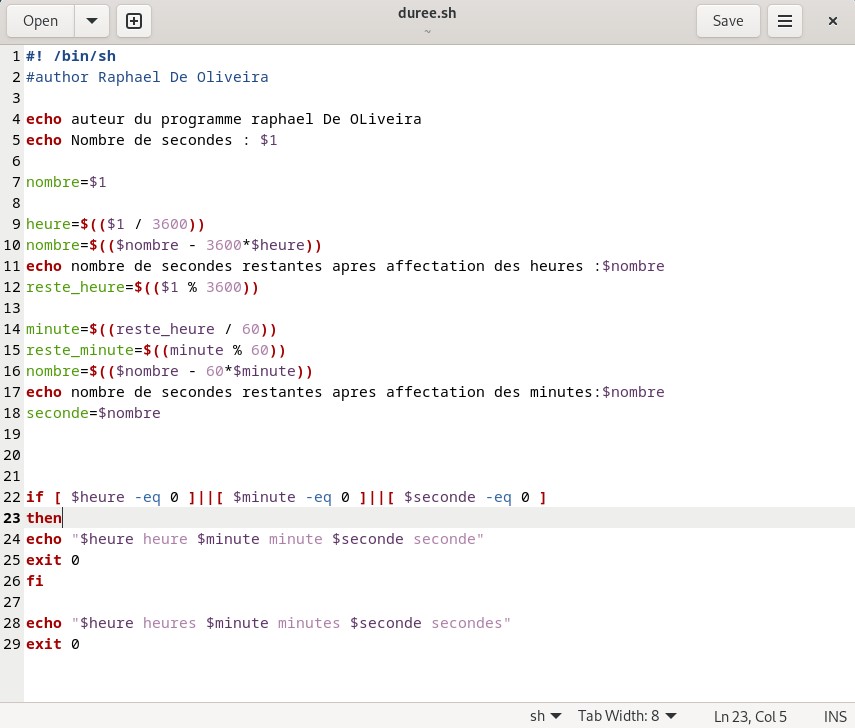
Task: Save the duree.sh file
Action: point(727,20)
